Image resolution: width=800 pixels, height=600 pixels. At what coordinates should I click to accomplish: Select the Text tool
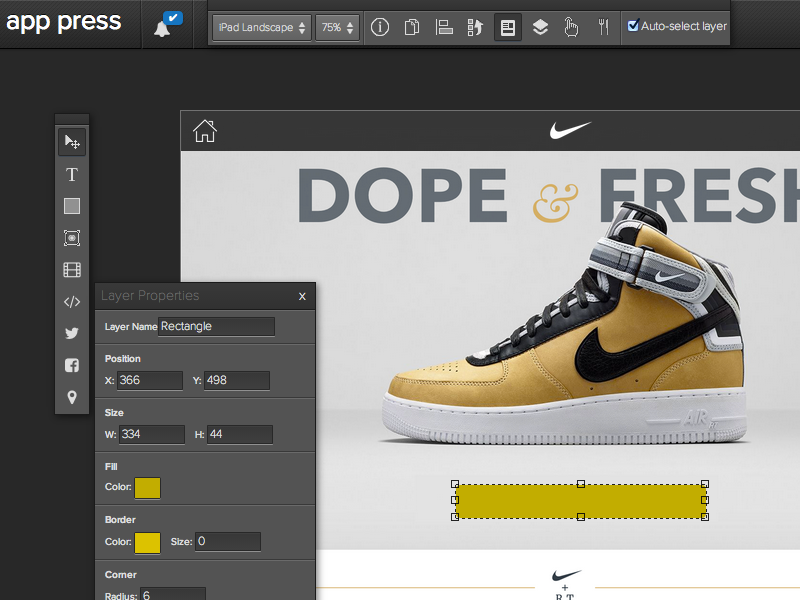(72, 175)
